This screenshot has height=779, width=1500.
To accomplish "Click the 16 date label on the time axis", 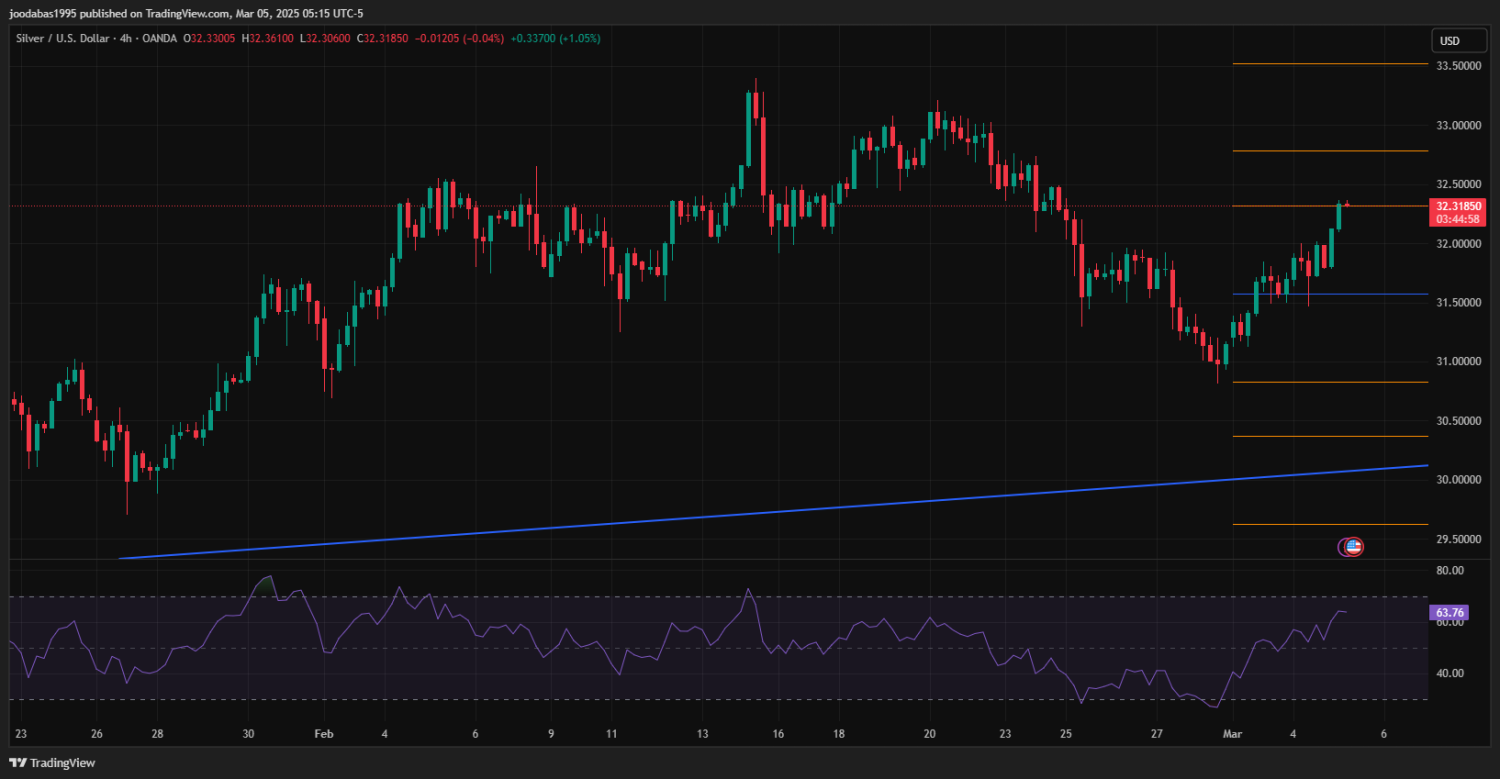I will pos(777,734).
